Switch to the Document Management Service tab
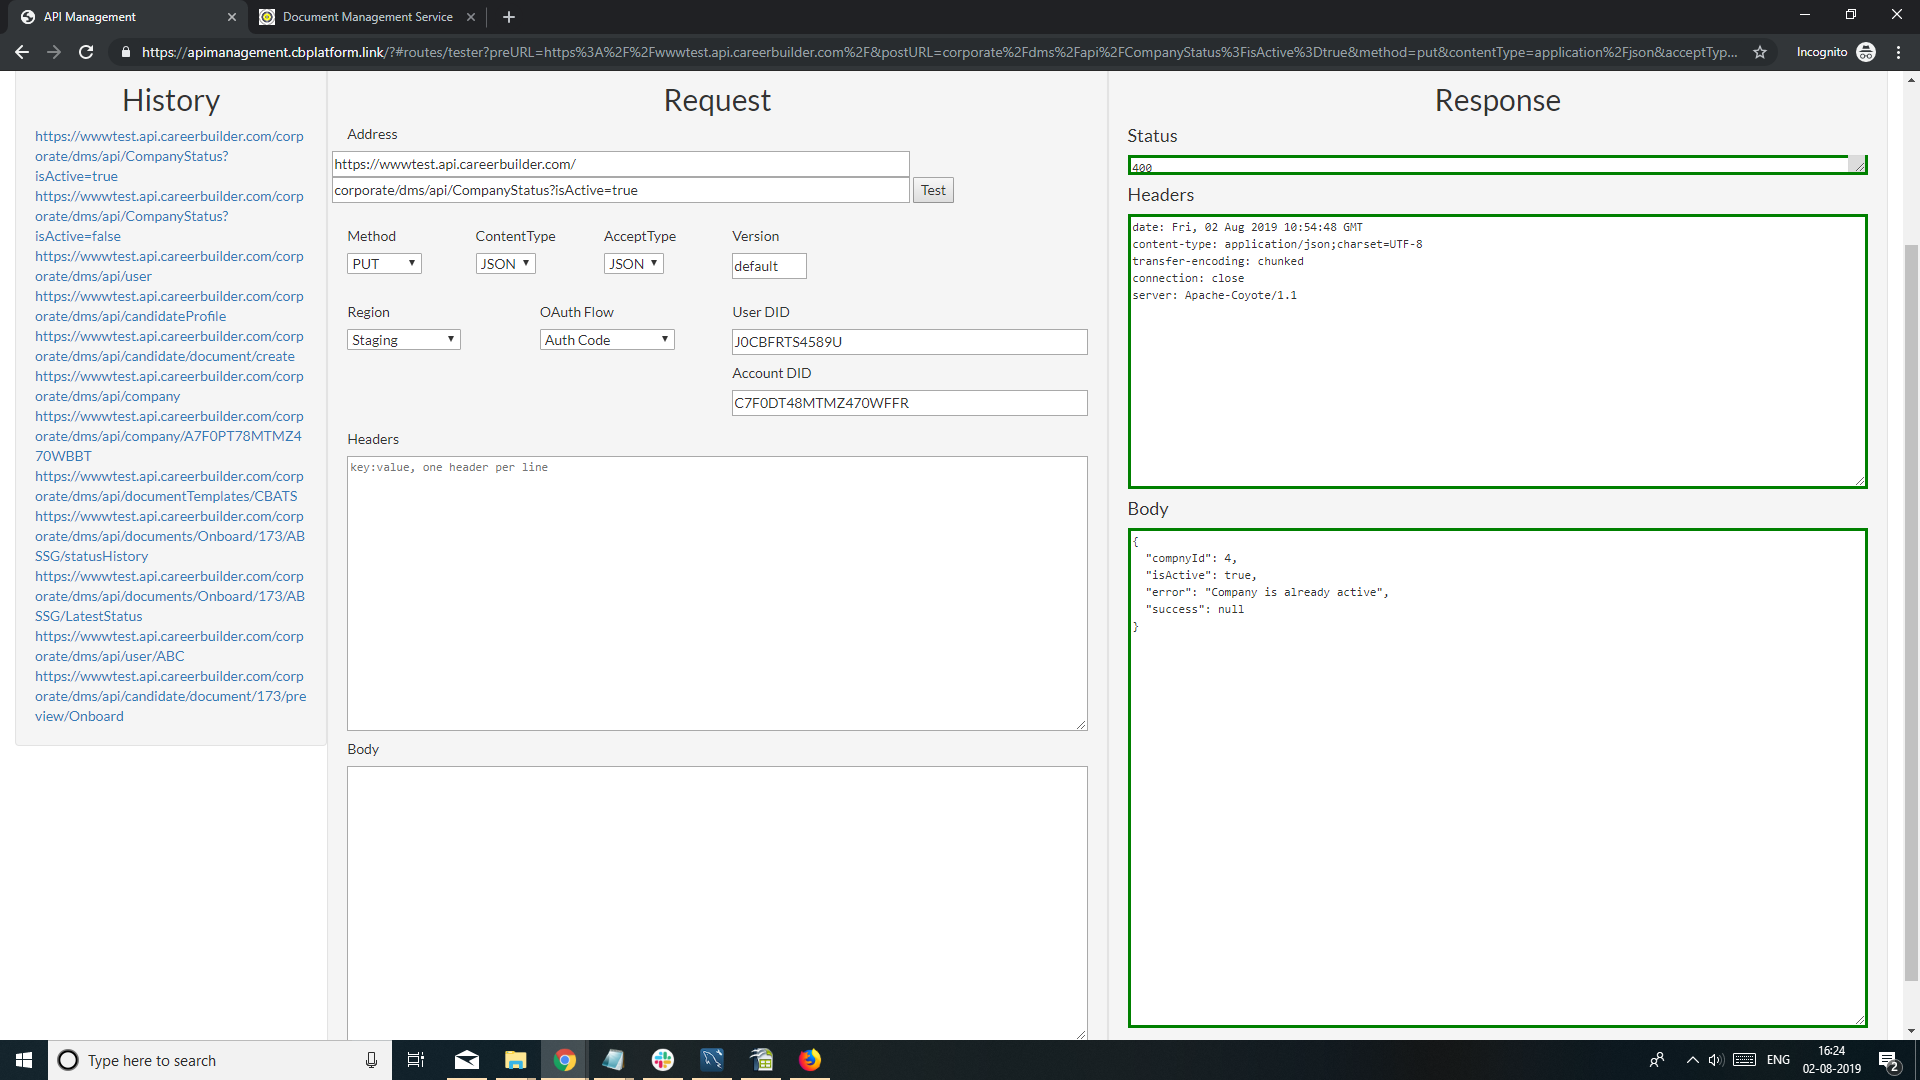The image size is (1920, 1080). pos(367,17)
